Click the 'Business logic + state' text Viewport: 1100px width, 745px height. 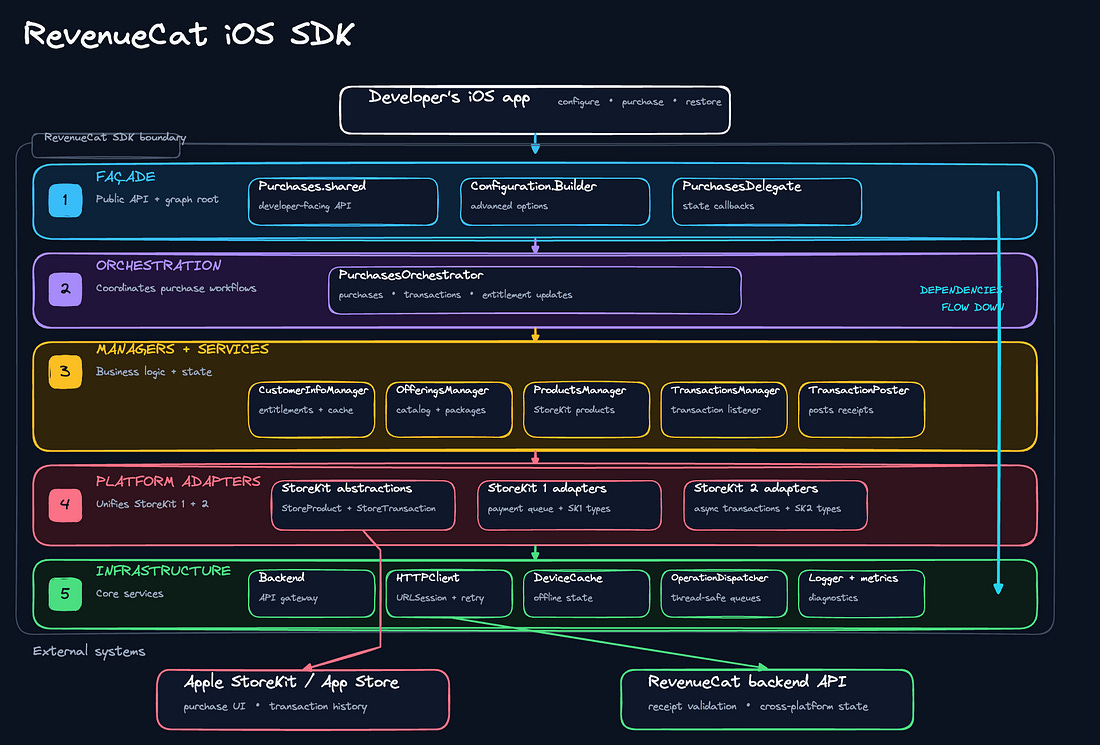pyautogui.click(x=154, y=372)
